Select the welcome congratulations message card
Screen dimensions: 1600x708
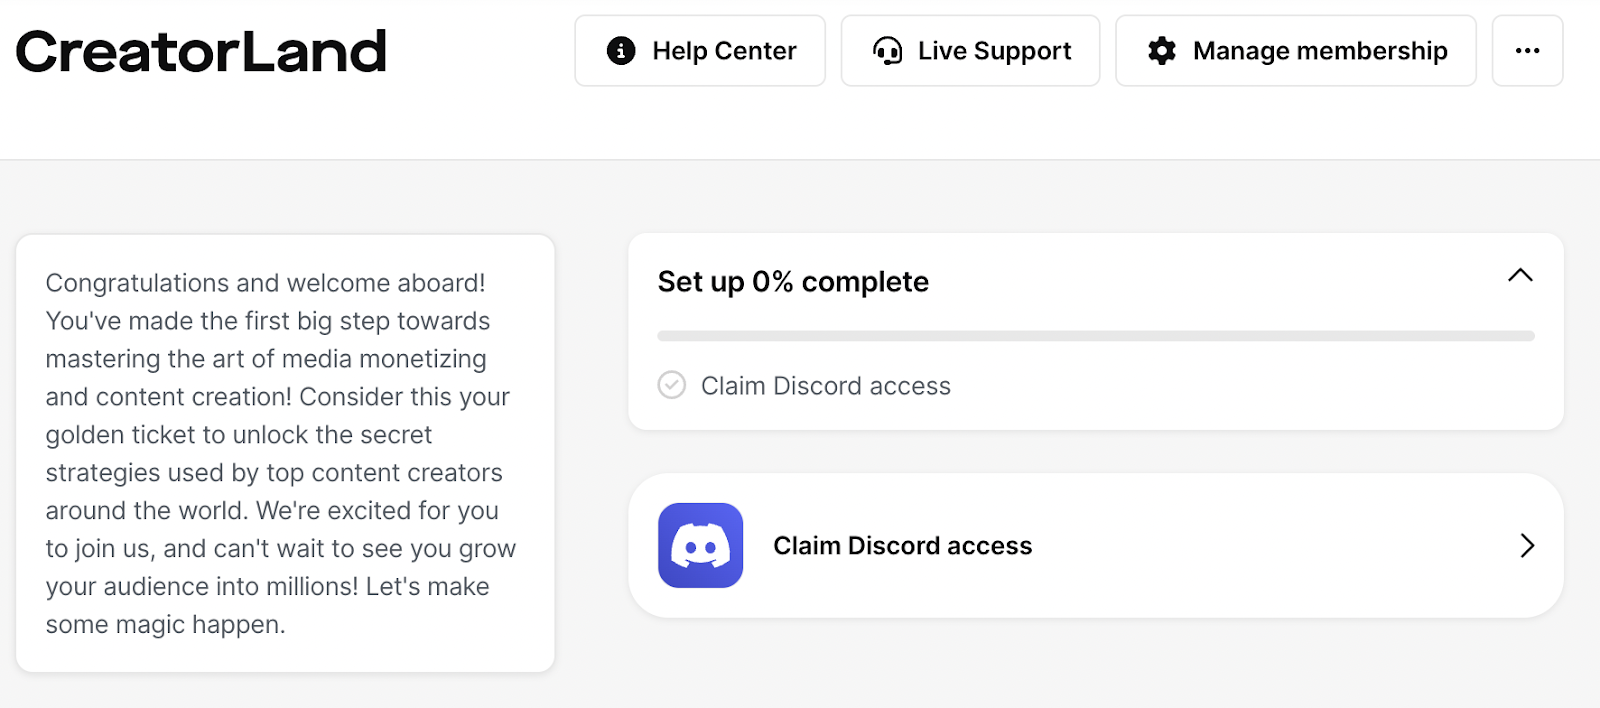[x=284, y=452]
